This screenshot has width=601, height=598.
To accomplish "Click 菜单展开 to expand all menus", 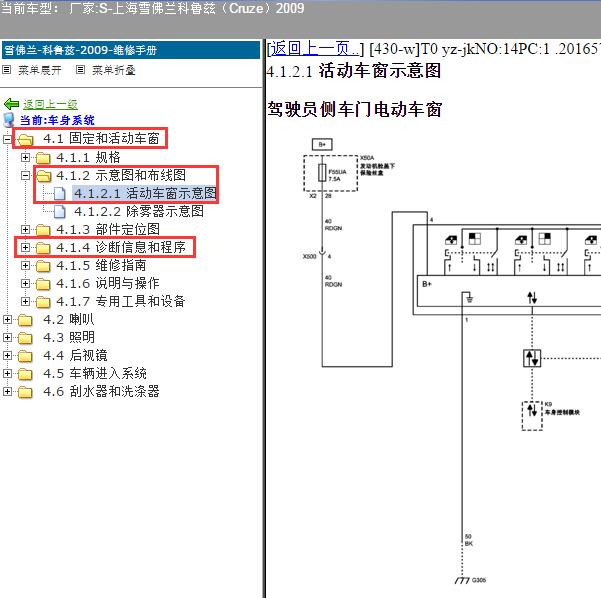I will [39, 70].
